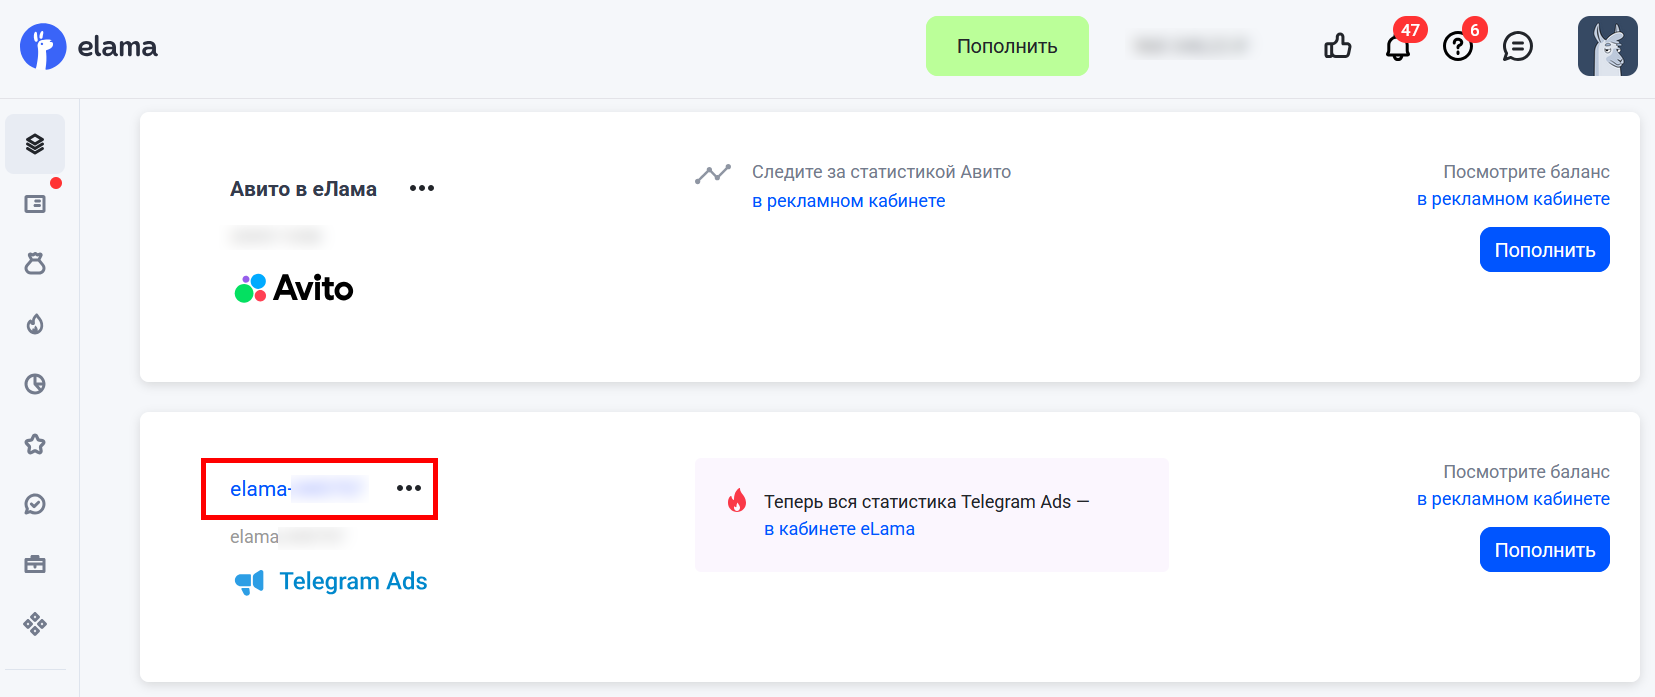Screen dimensions: 1655x697
Task: Click the Пополнить button for Telegram Ads
Action: point(1544,550)
